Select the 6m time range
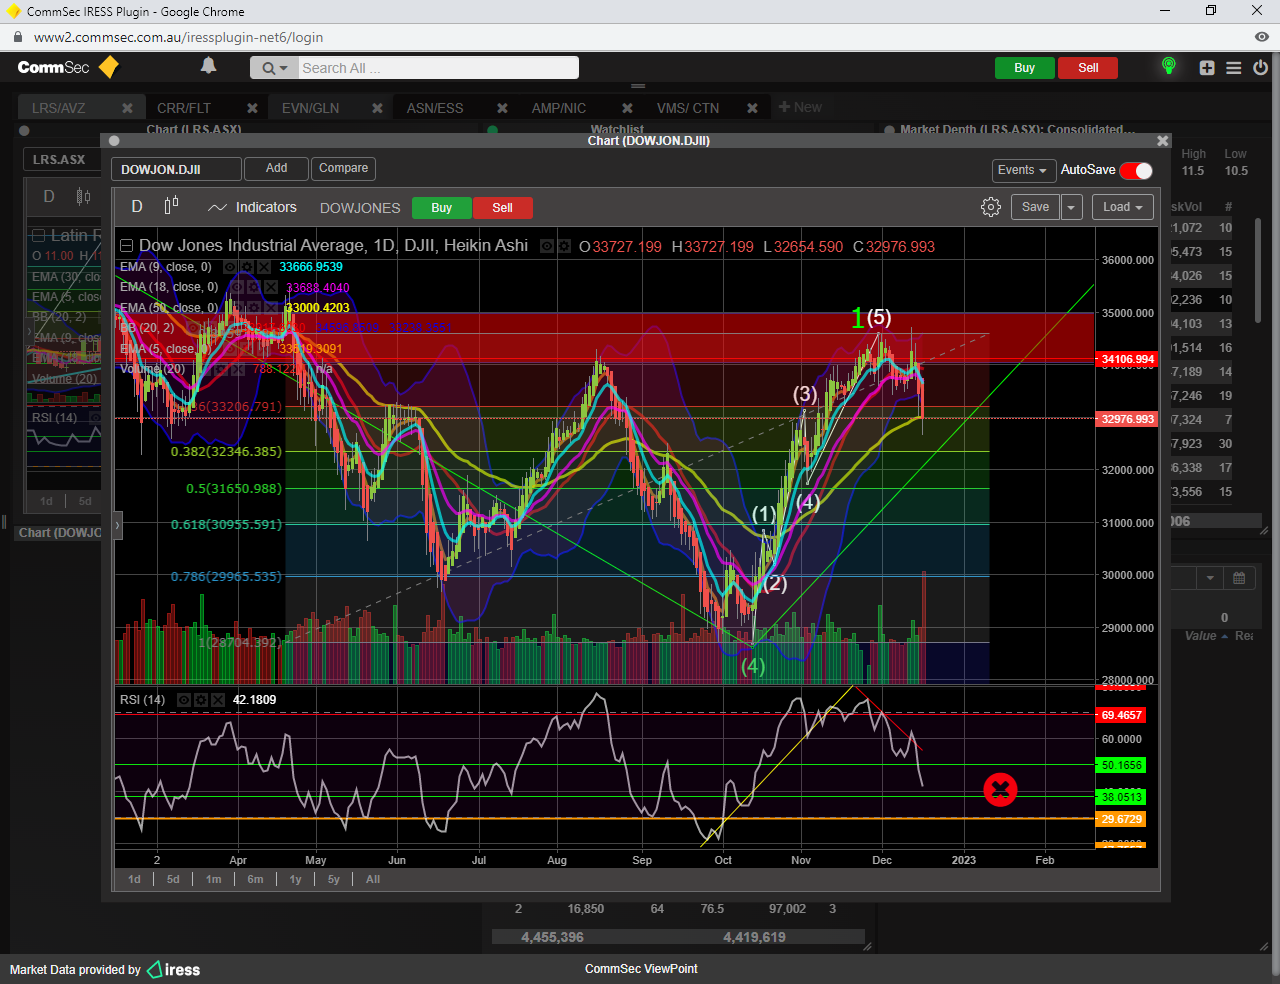 pyautogui.click(x=255, y=879)
